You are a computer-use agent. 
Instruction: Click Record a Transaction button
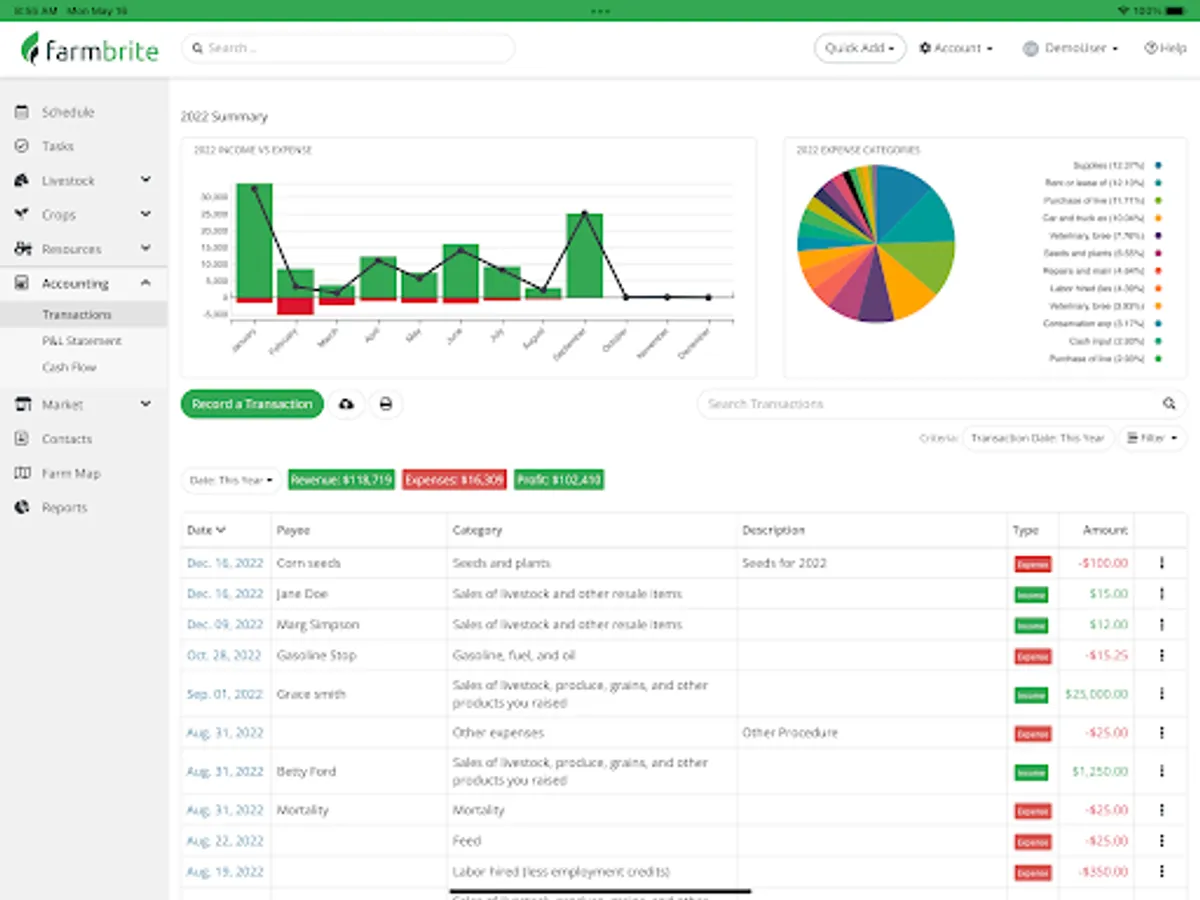click(252, 404)
